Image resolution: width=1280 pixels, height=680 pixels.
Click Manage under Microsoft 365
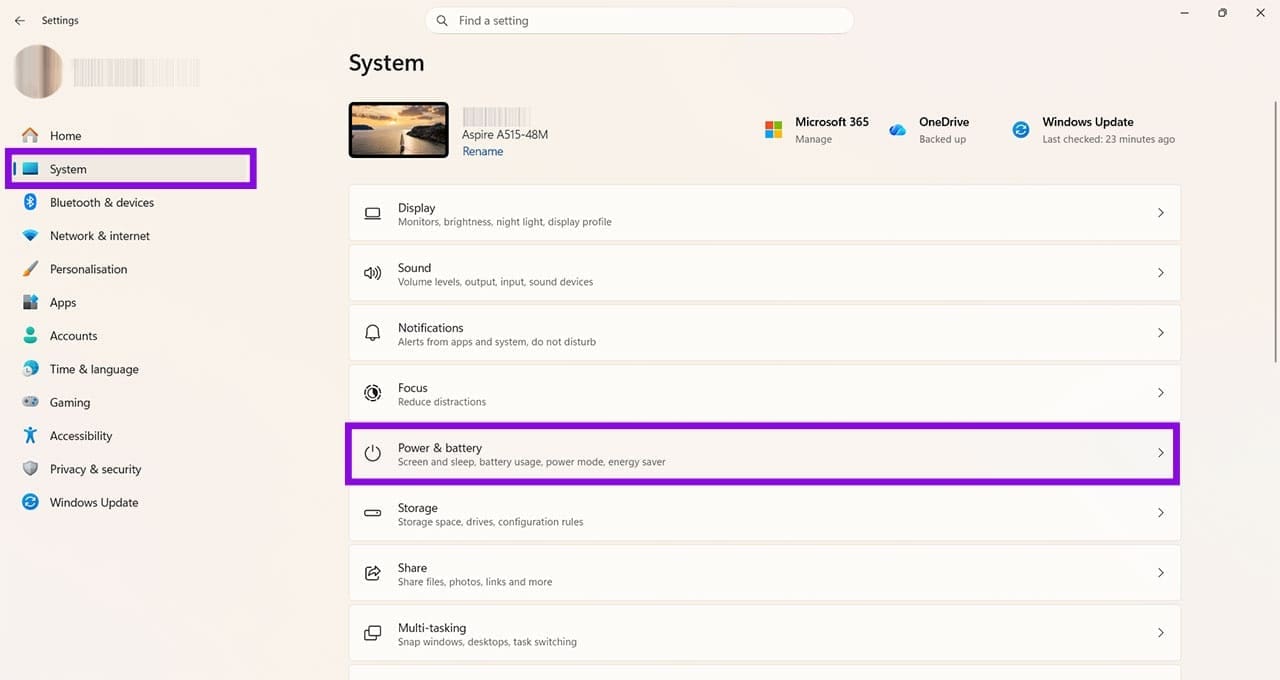(813, 140)
